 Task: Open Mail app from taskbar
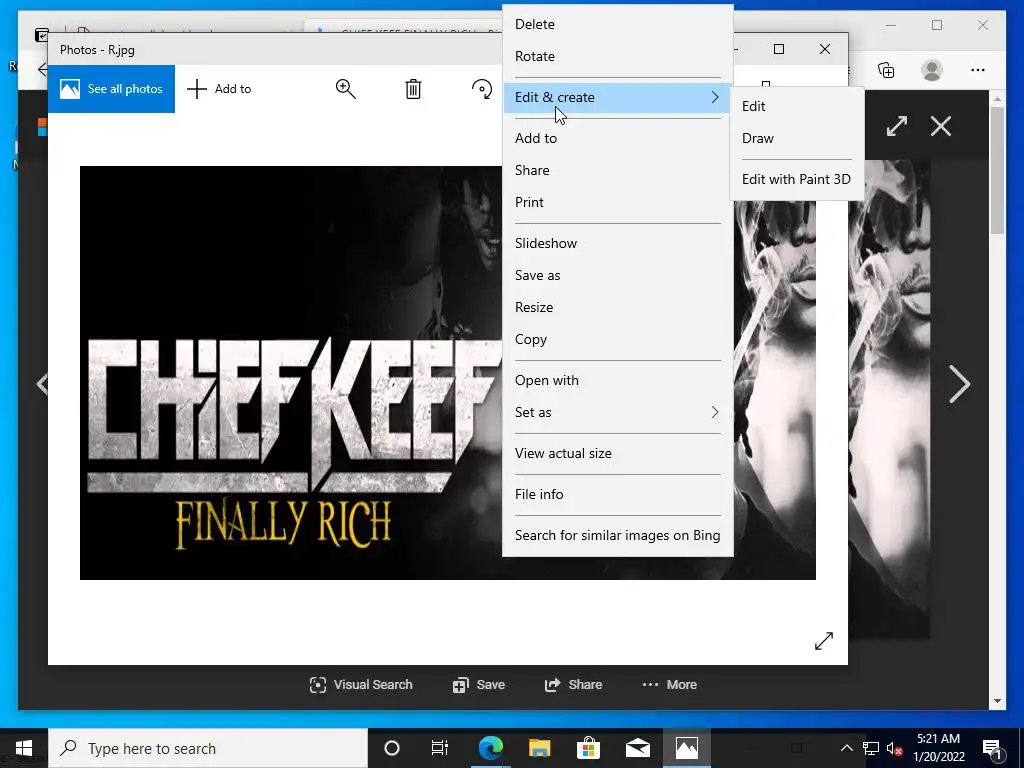click(637, 748)
